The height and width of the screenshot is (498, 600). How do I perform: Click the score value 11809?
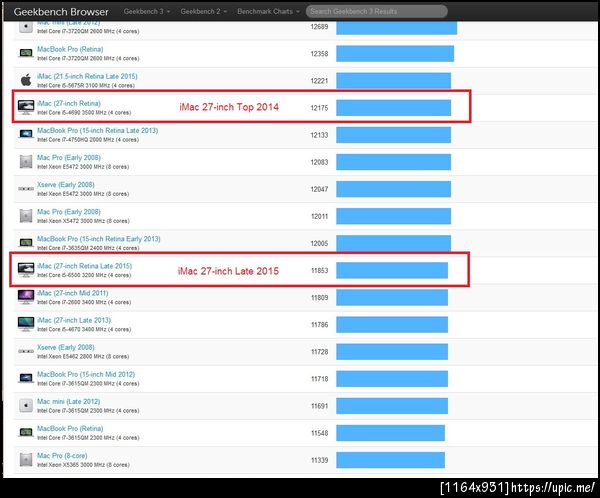[x=319, y=297]
